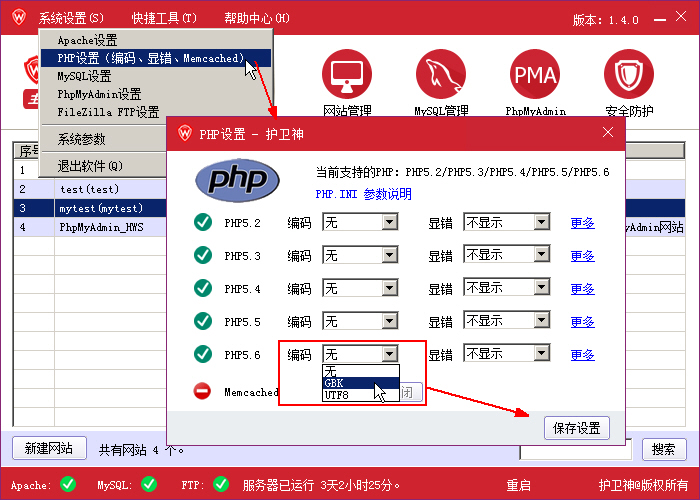Select the PhpMyAdmin_HWS website row
Screen dimensions: 700x500
(90, 227)
